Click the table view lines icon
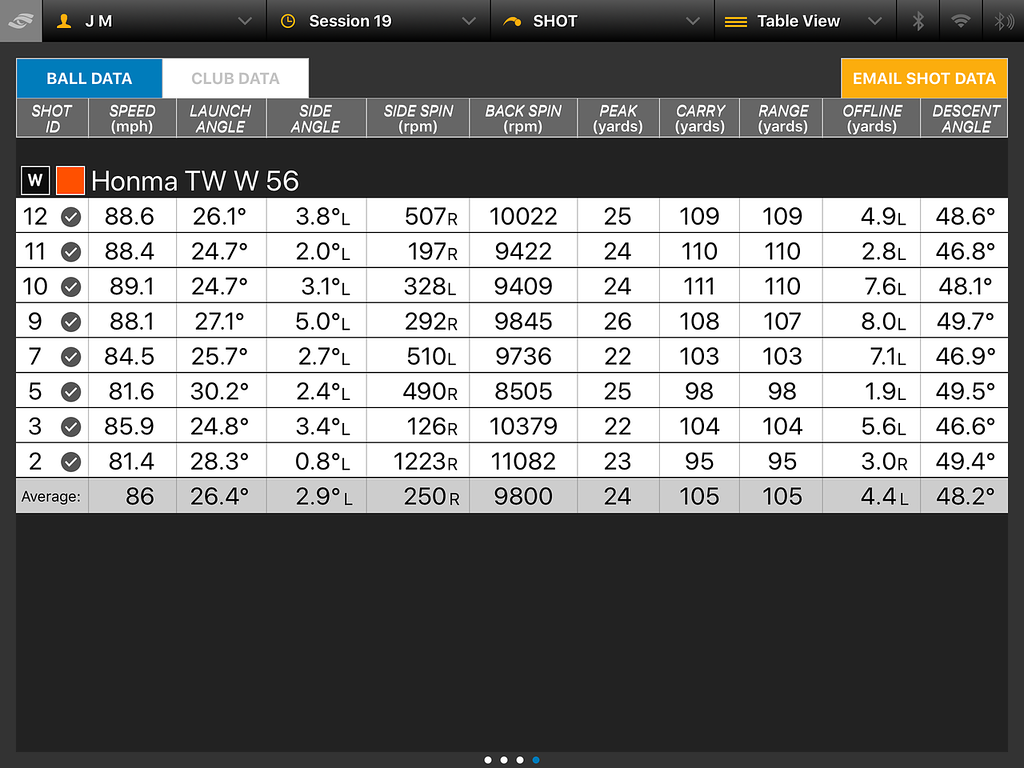Viewport: 1024px width, 768px height. (x=736, y=22)
